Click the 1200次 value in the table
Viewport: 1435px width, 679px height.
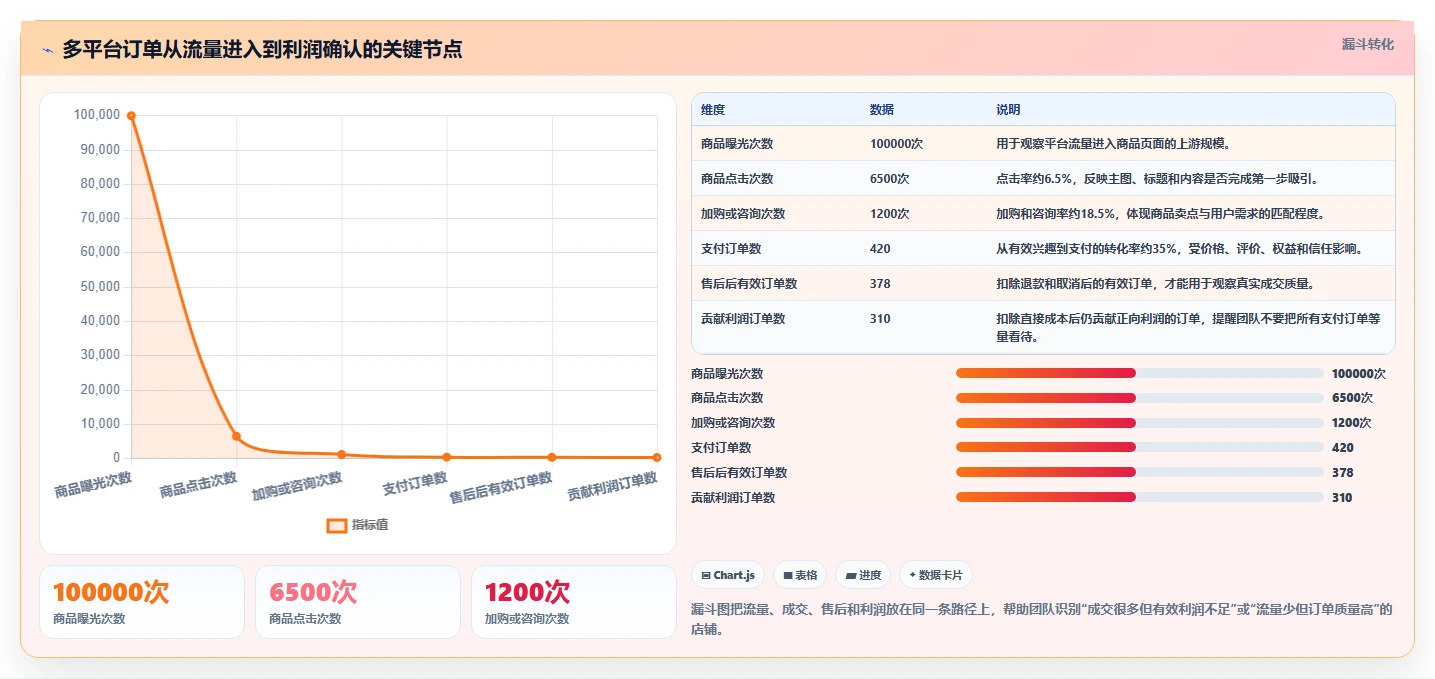pyautogui.click(x=889, y=214)
